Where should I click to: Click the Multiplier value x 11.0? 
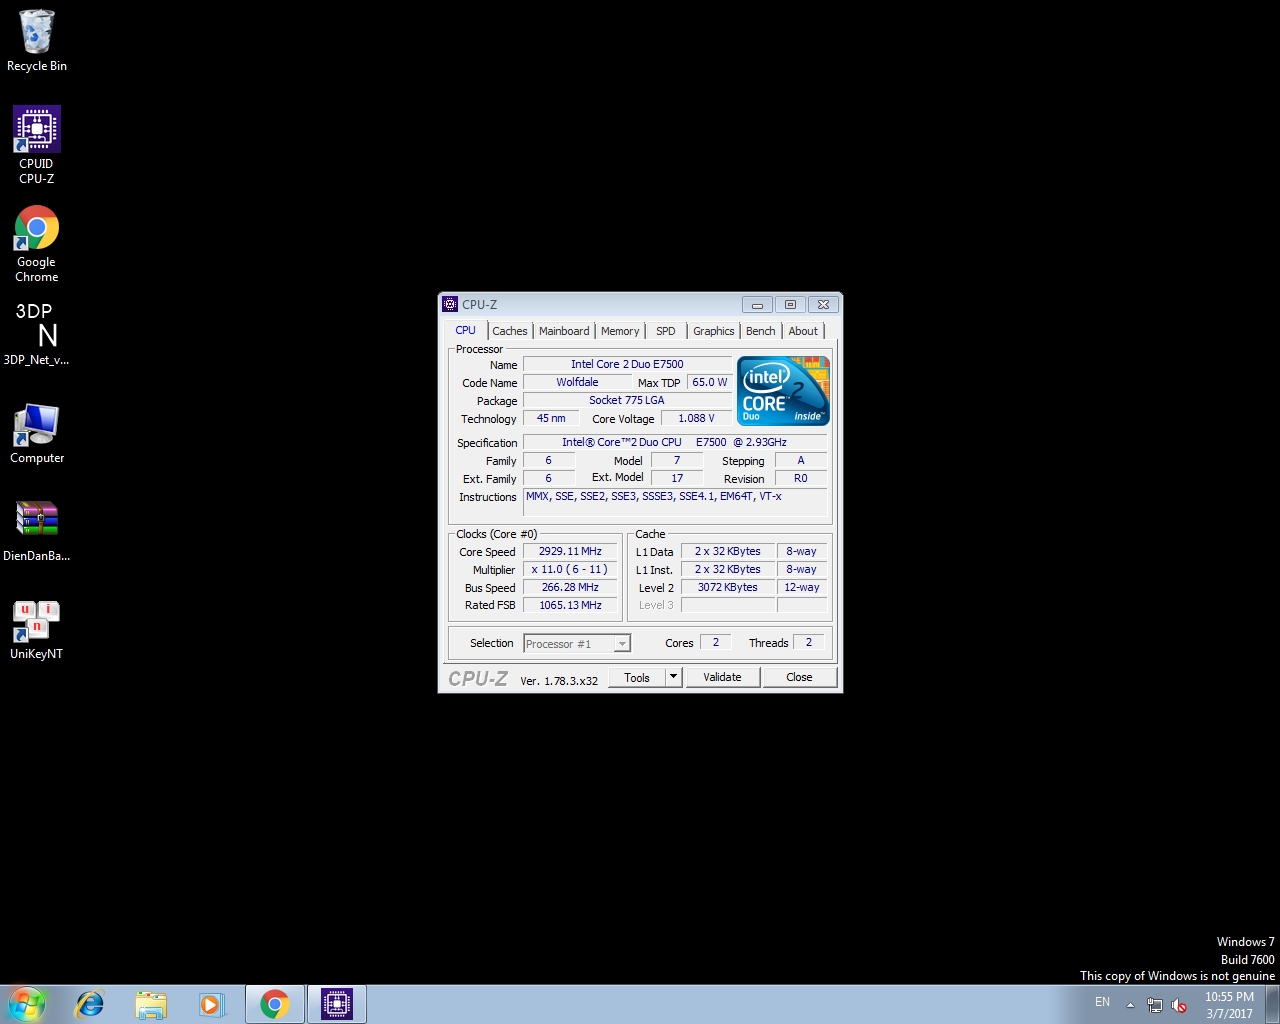click(570, 569)
